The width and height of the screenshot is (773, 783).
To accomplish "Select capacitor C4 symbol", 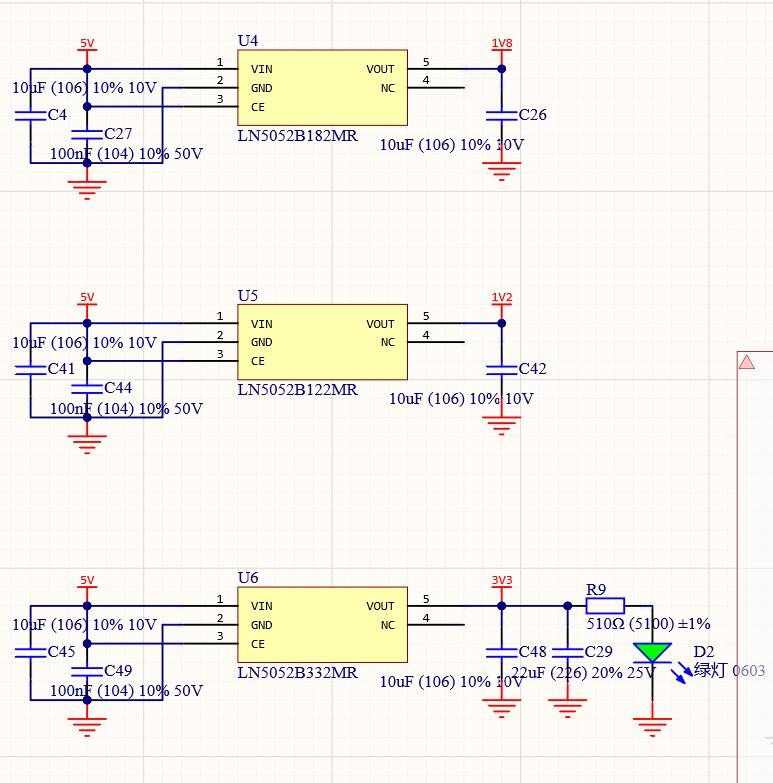I will 30,116.
